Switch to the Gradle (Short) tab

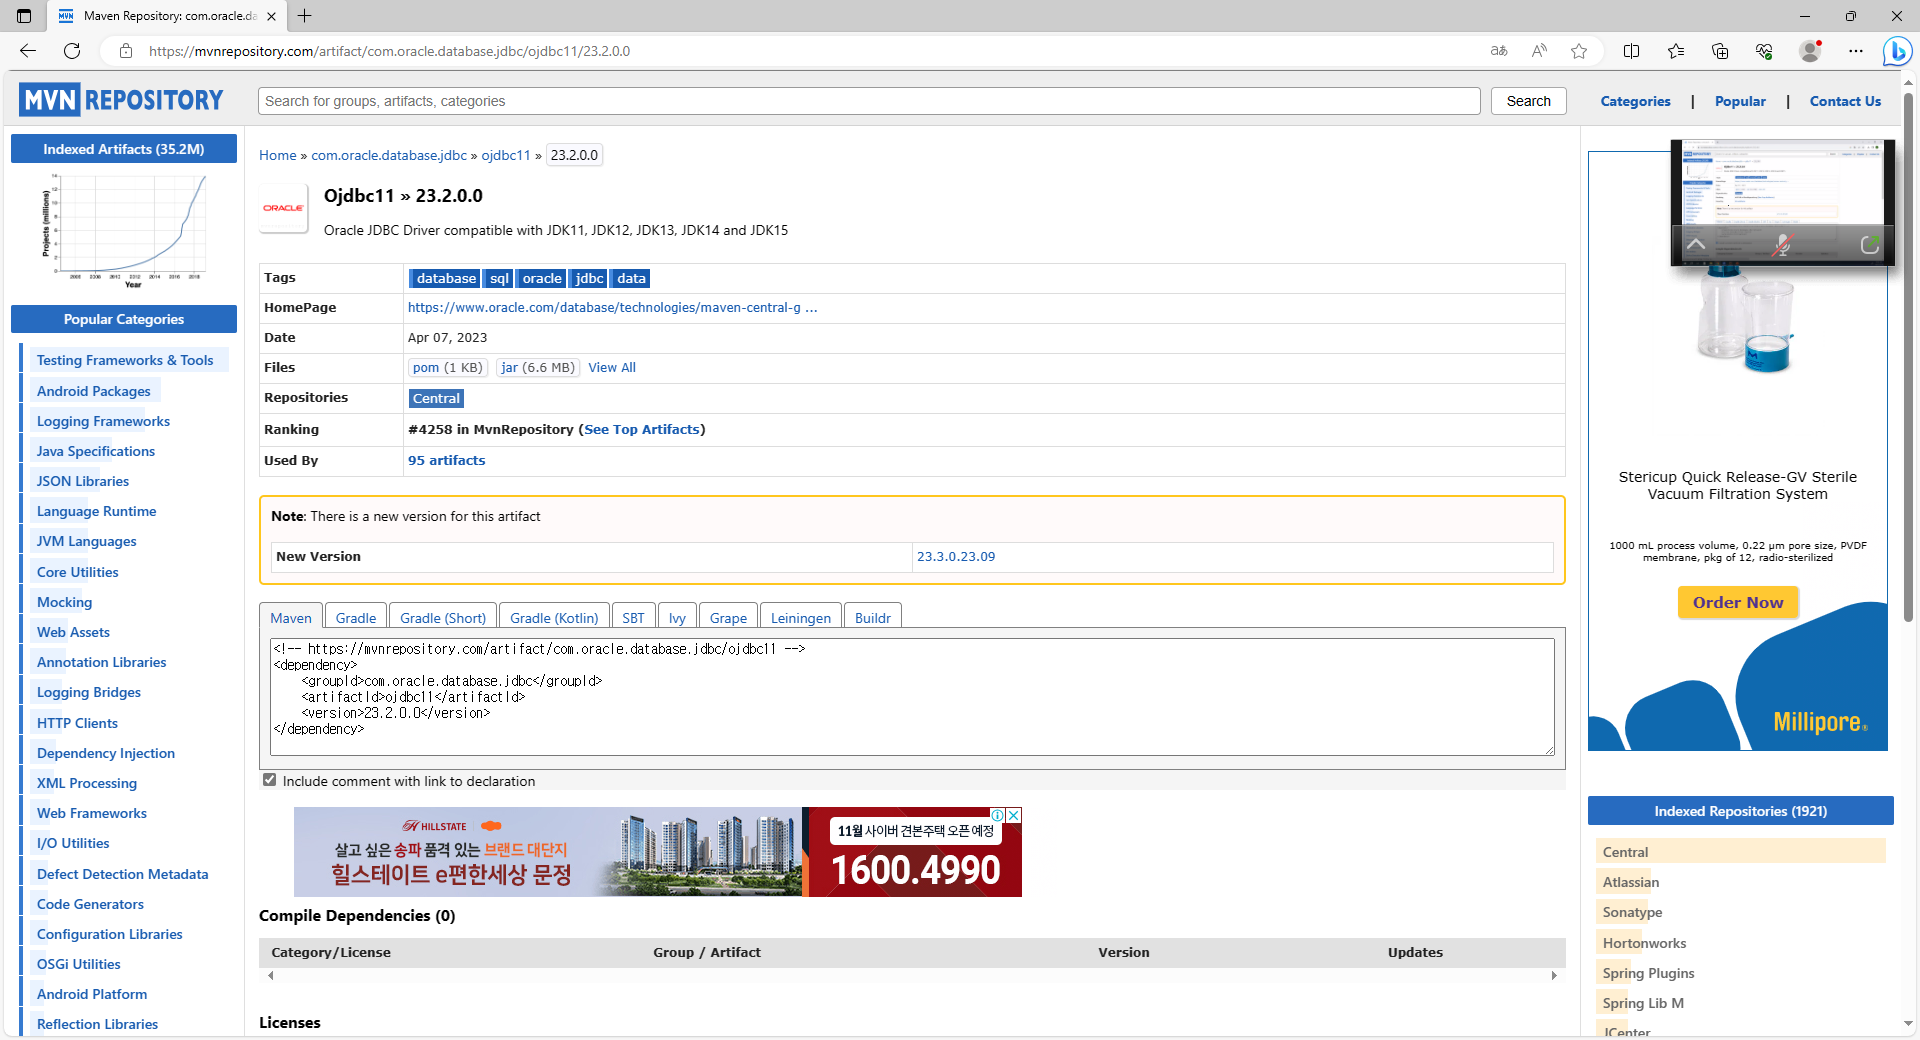[443, 618]
